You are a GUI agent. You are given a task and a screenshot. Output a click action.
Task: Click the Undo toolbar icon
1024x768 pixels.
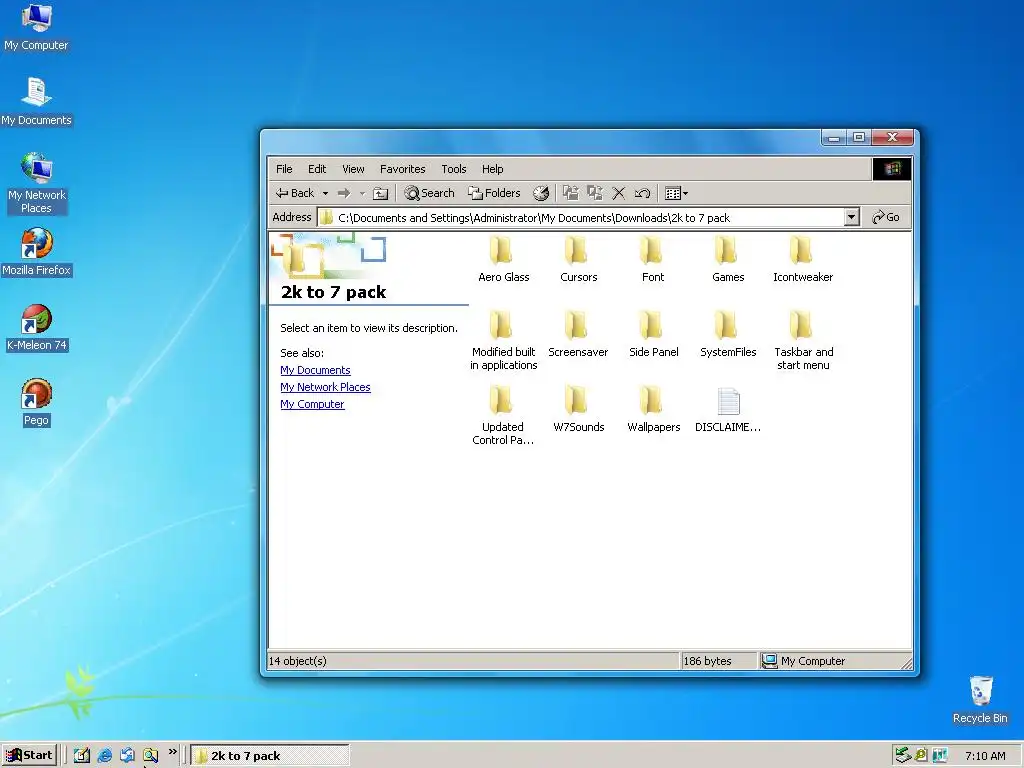[642, 193]
